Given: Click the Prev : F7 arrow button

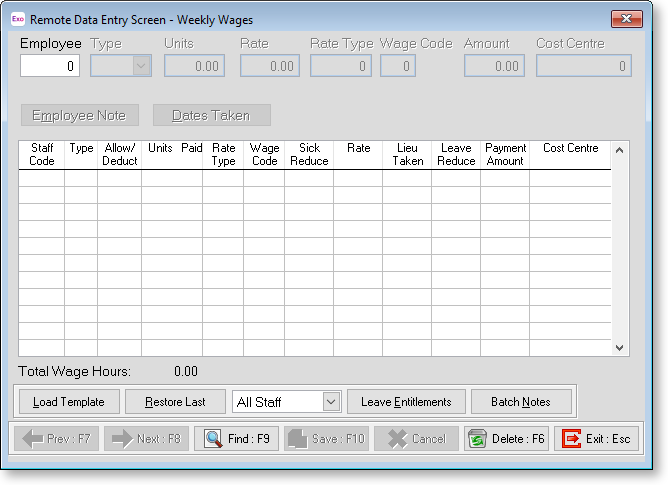Looking at the screenshot, I should tap(56, 439).
